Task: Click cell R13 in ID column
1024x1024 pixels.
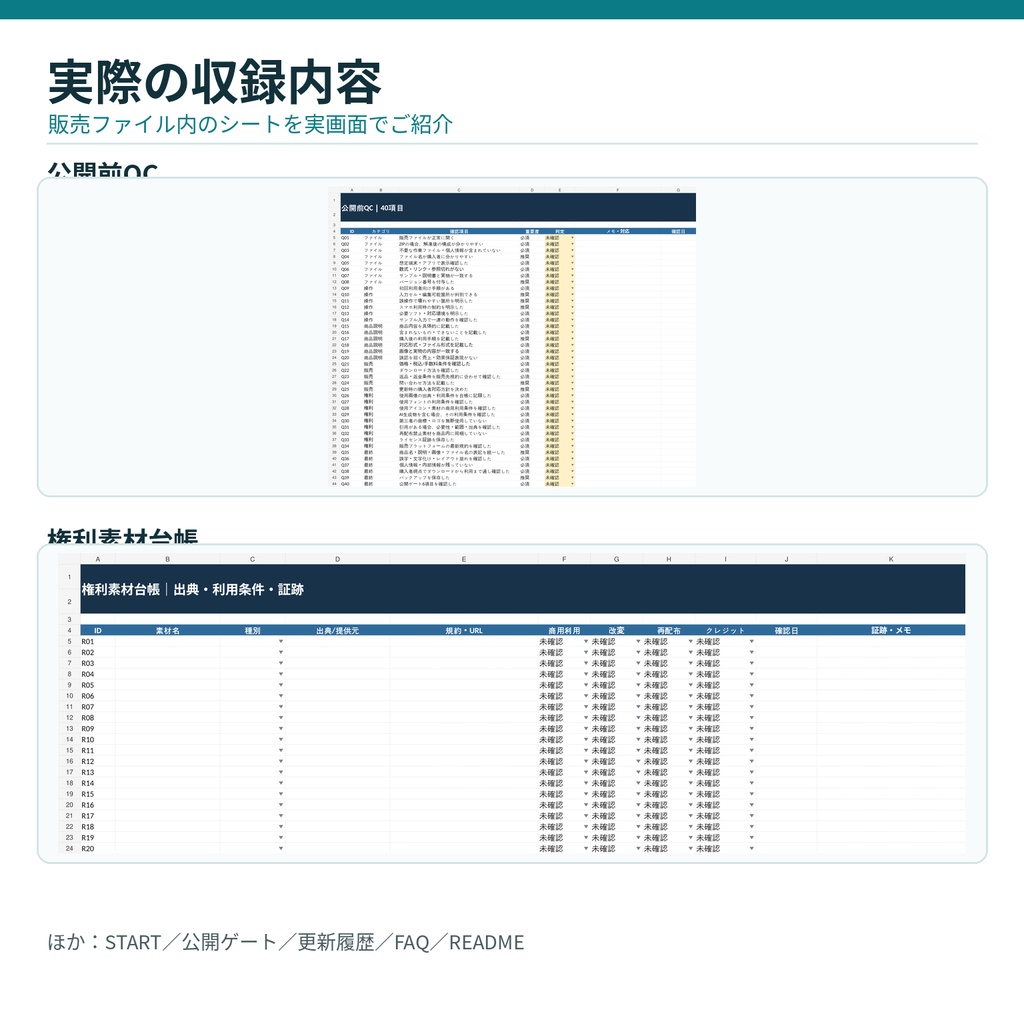Action: [x=97, y=772]
